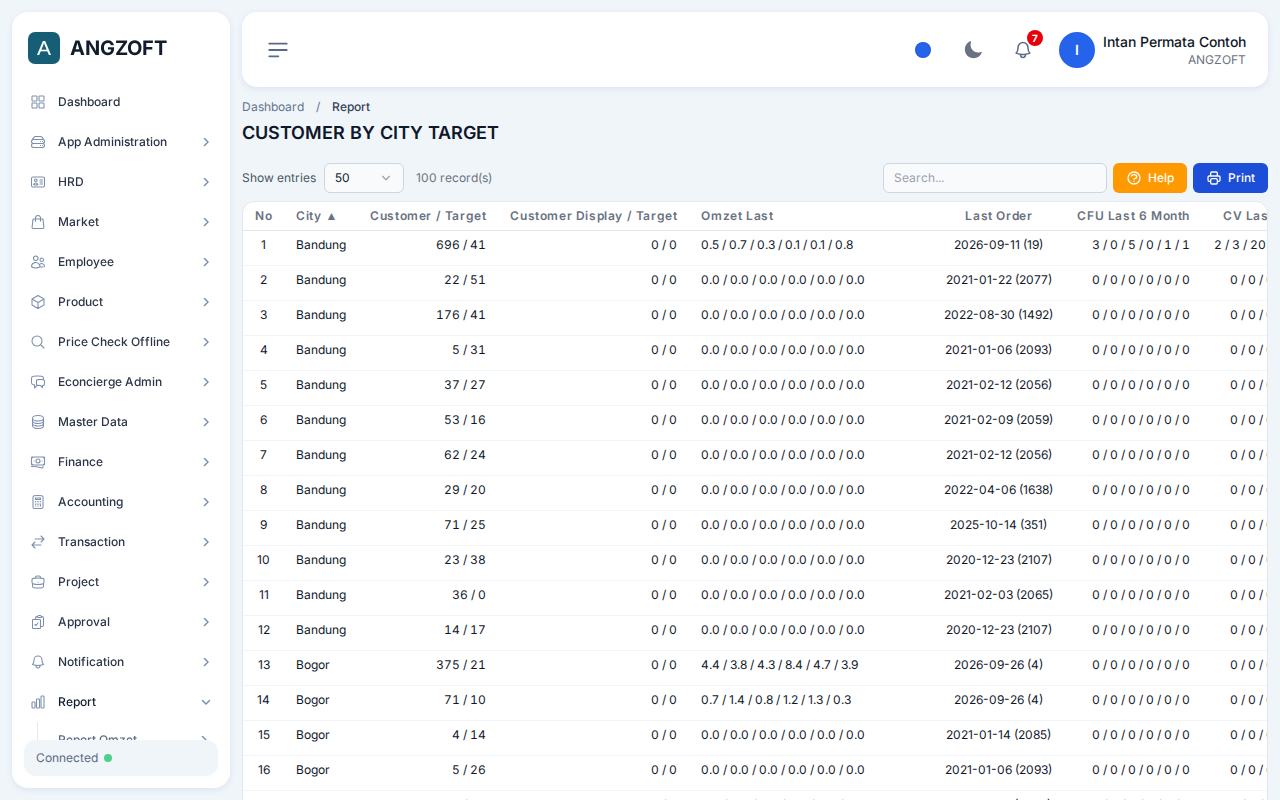Click the Product box icon
1280x800 pixels.
[38, 302]
